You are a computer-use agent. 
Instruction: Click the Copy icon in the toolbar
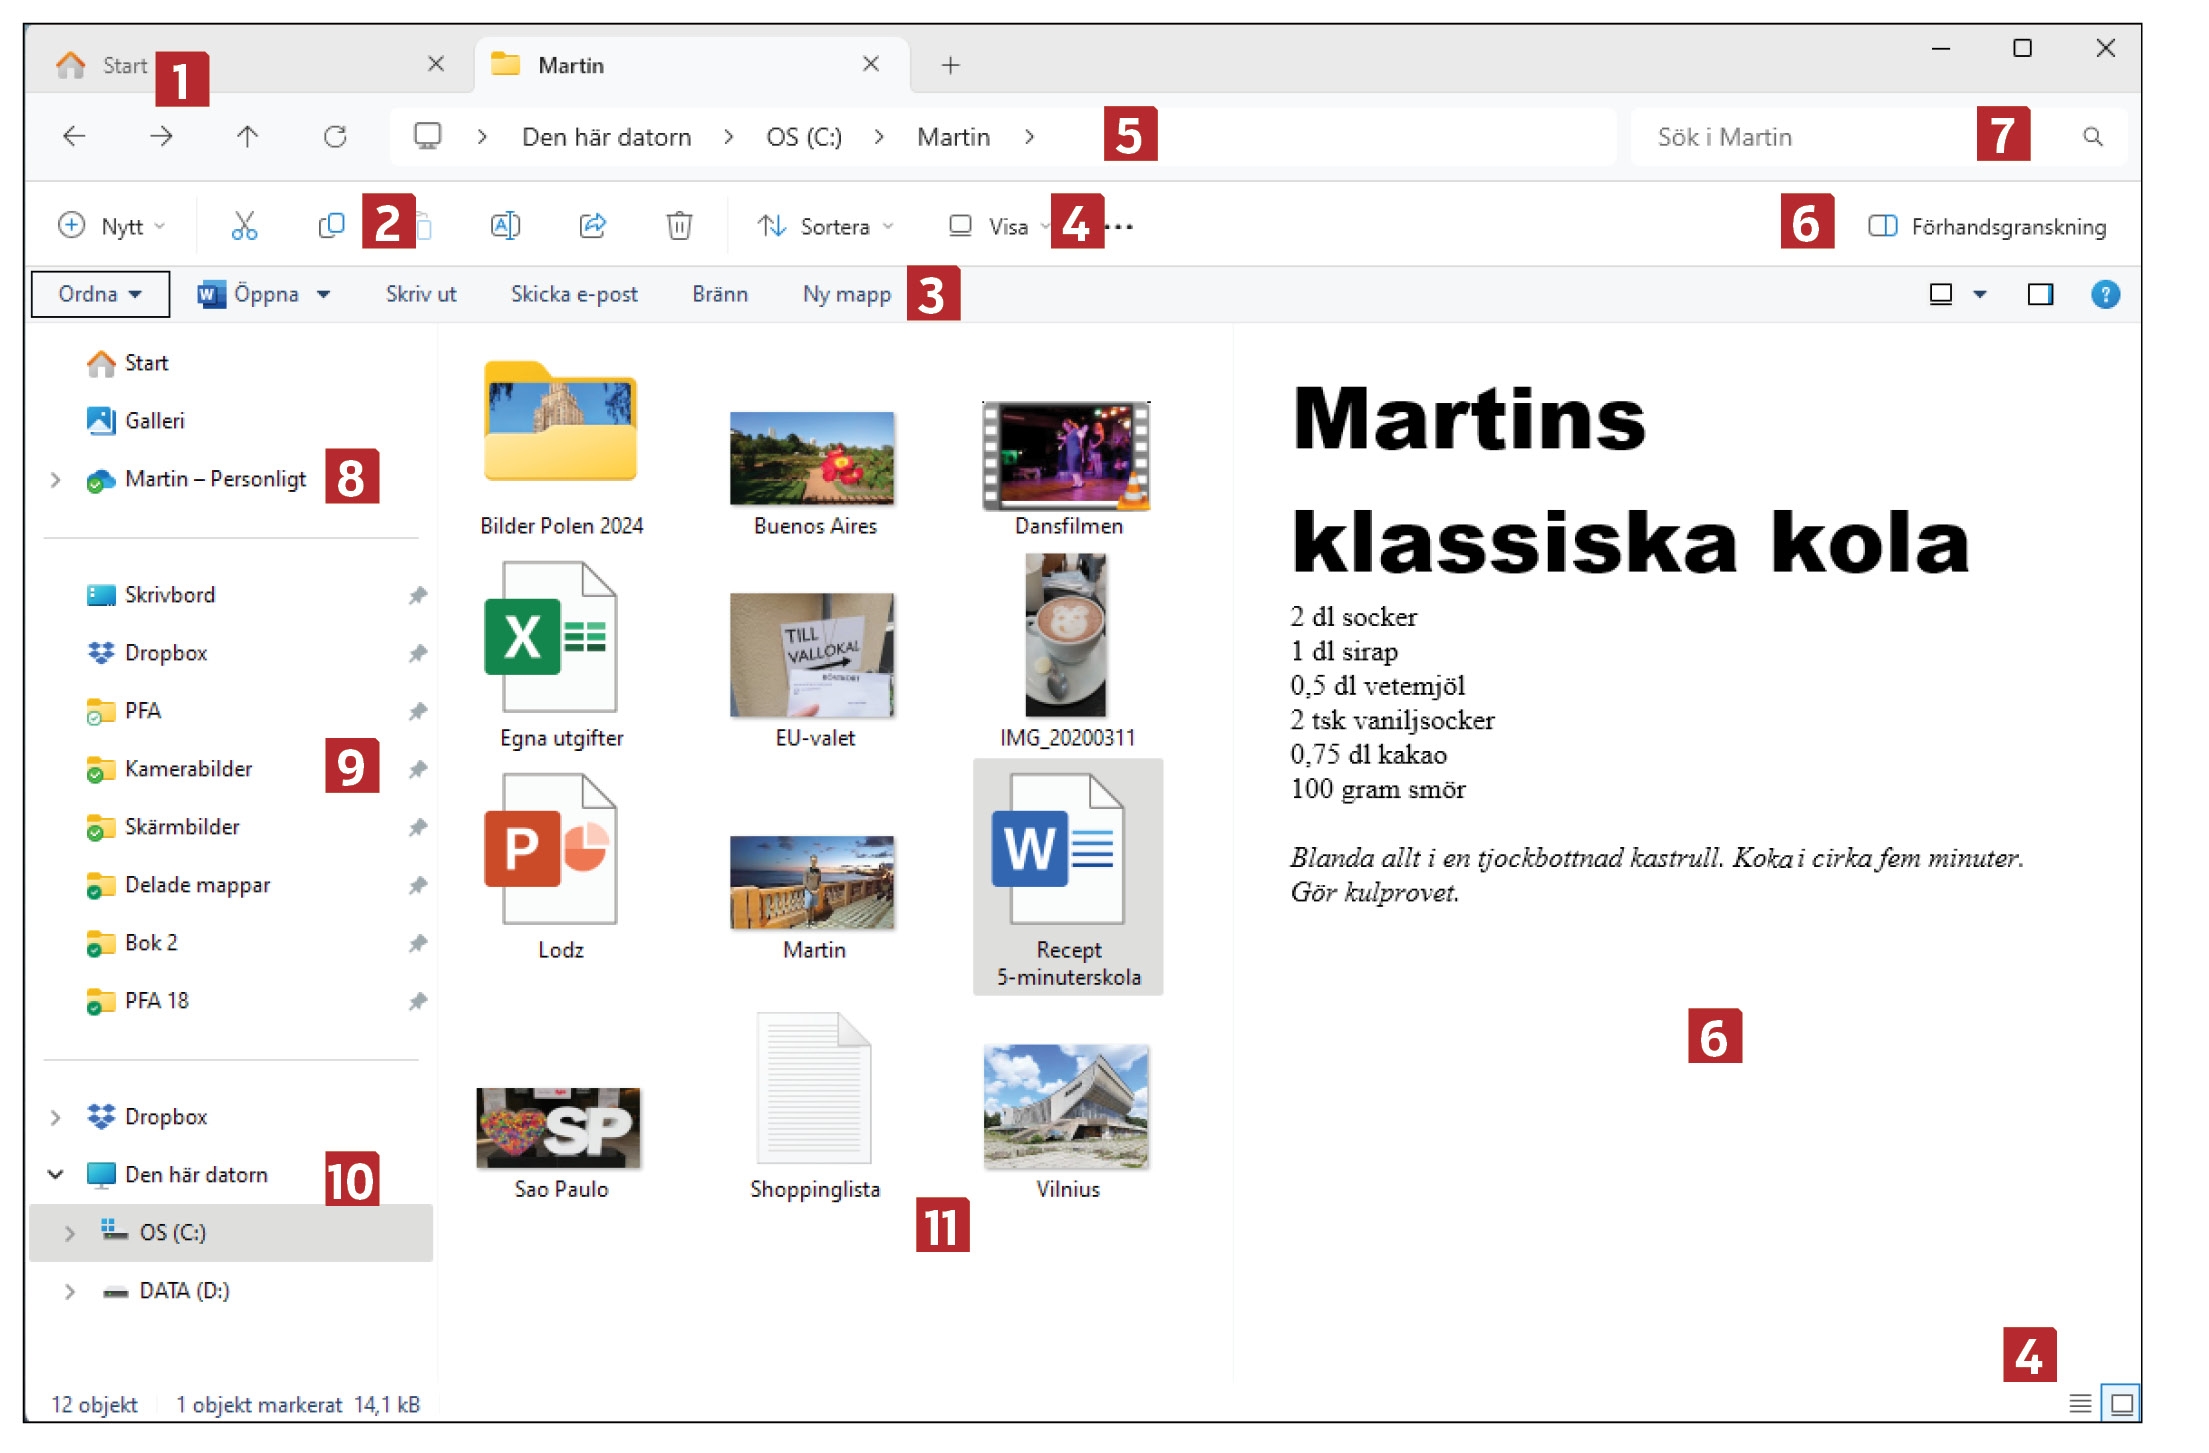(x=330, y=225)
